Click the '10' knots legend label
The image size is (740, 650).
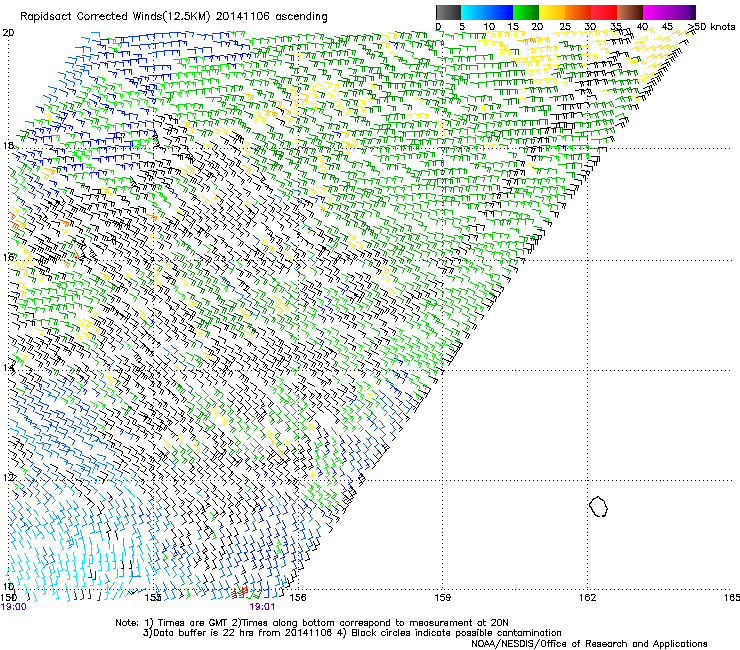488,27
